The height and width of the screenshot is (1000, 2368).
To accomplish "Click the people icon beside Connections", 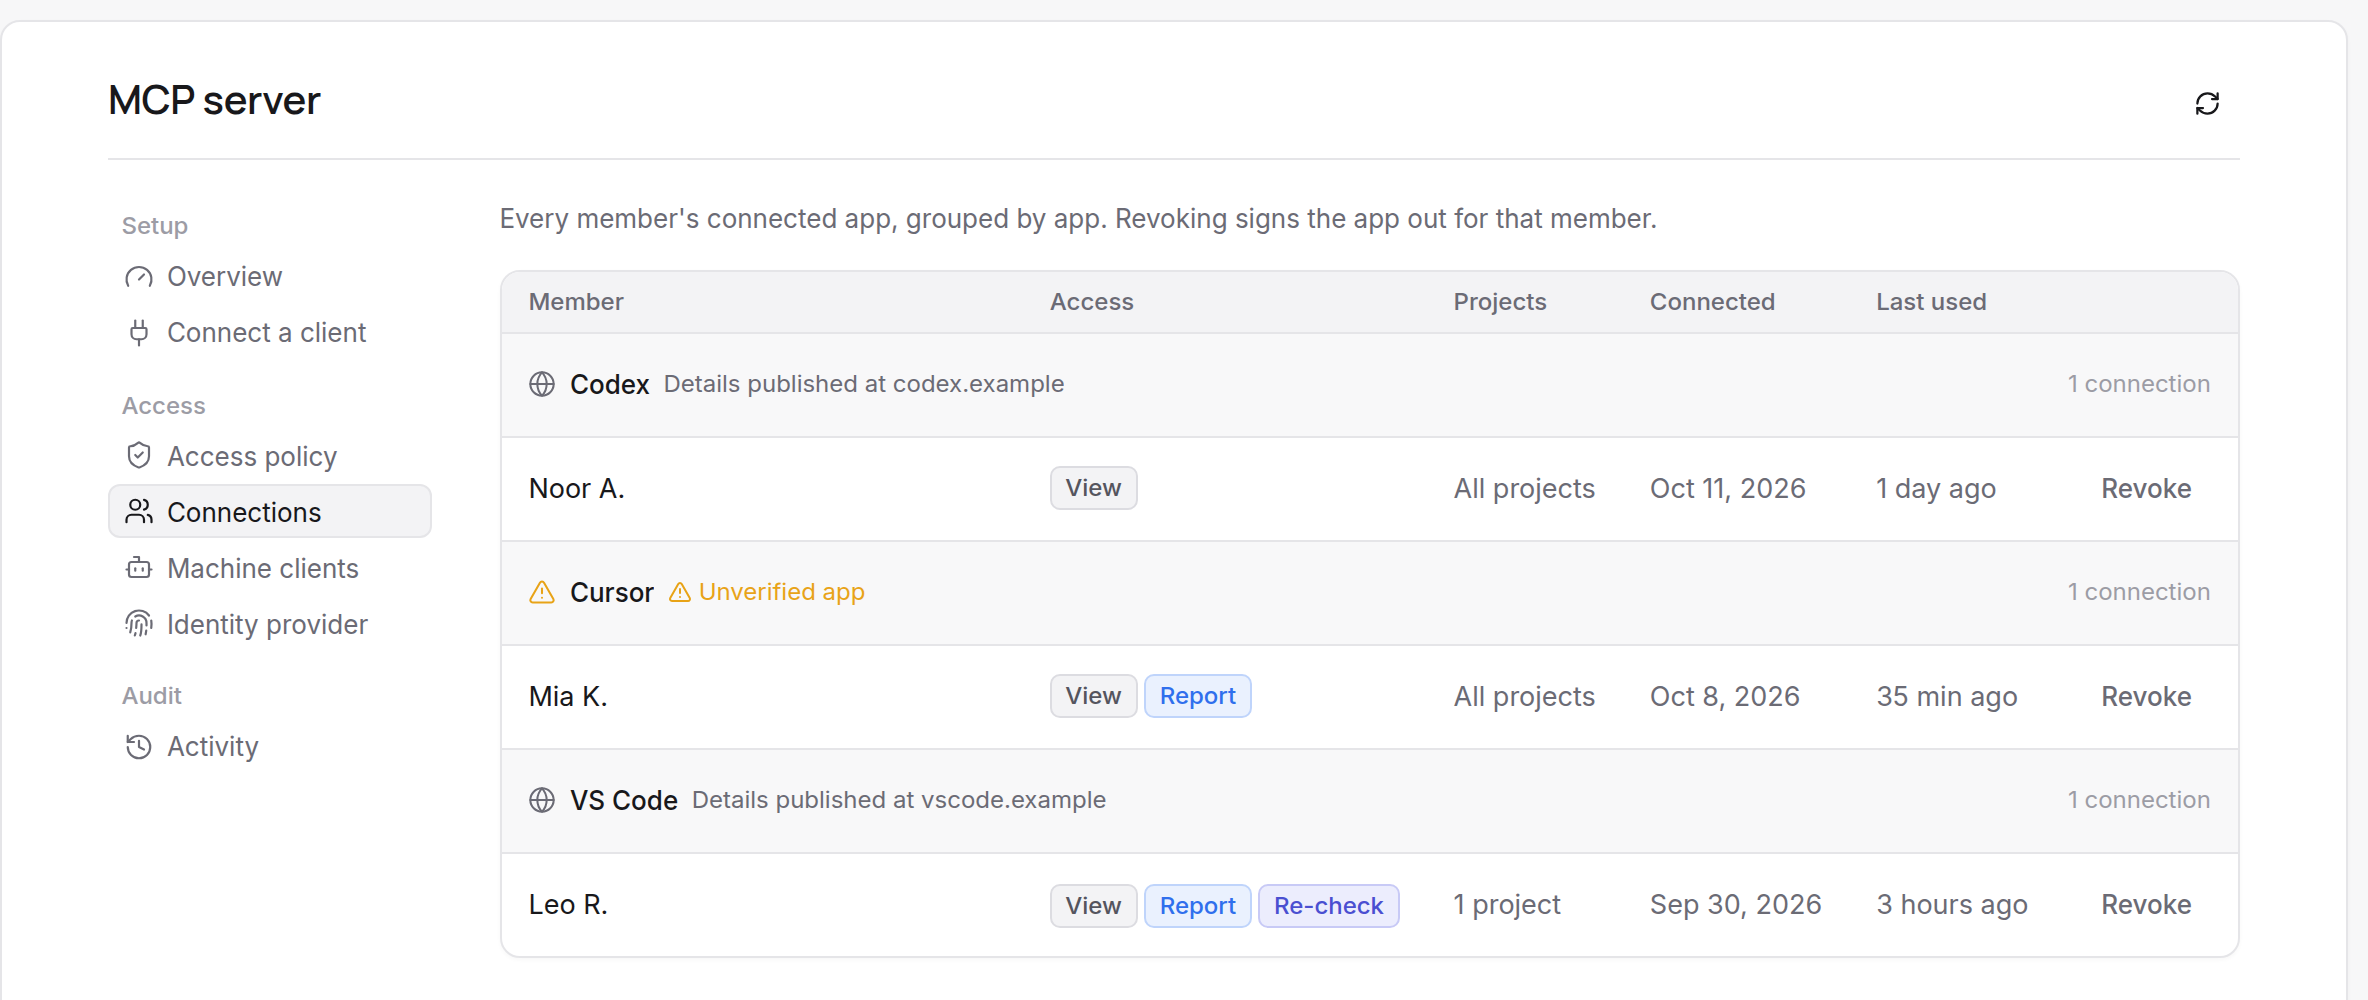I will (139, 512).
